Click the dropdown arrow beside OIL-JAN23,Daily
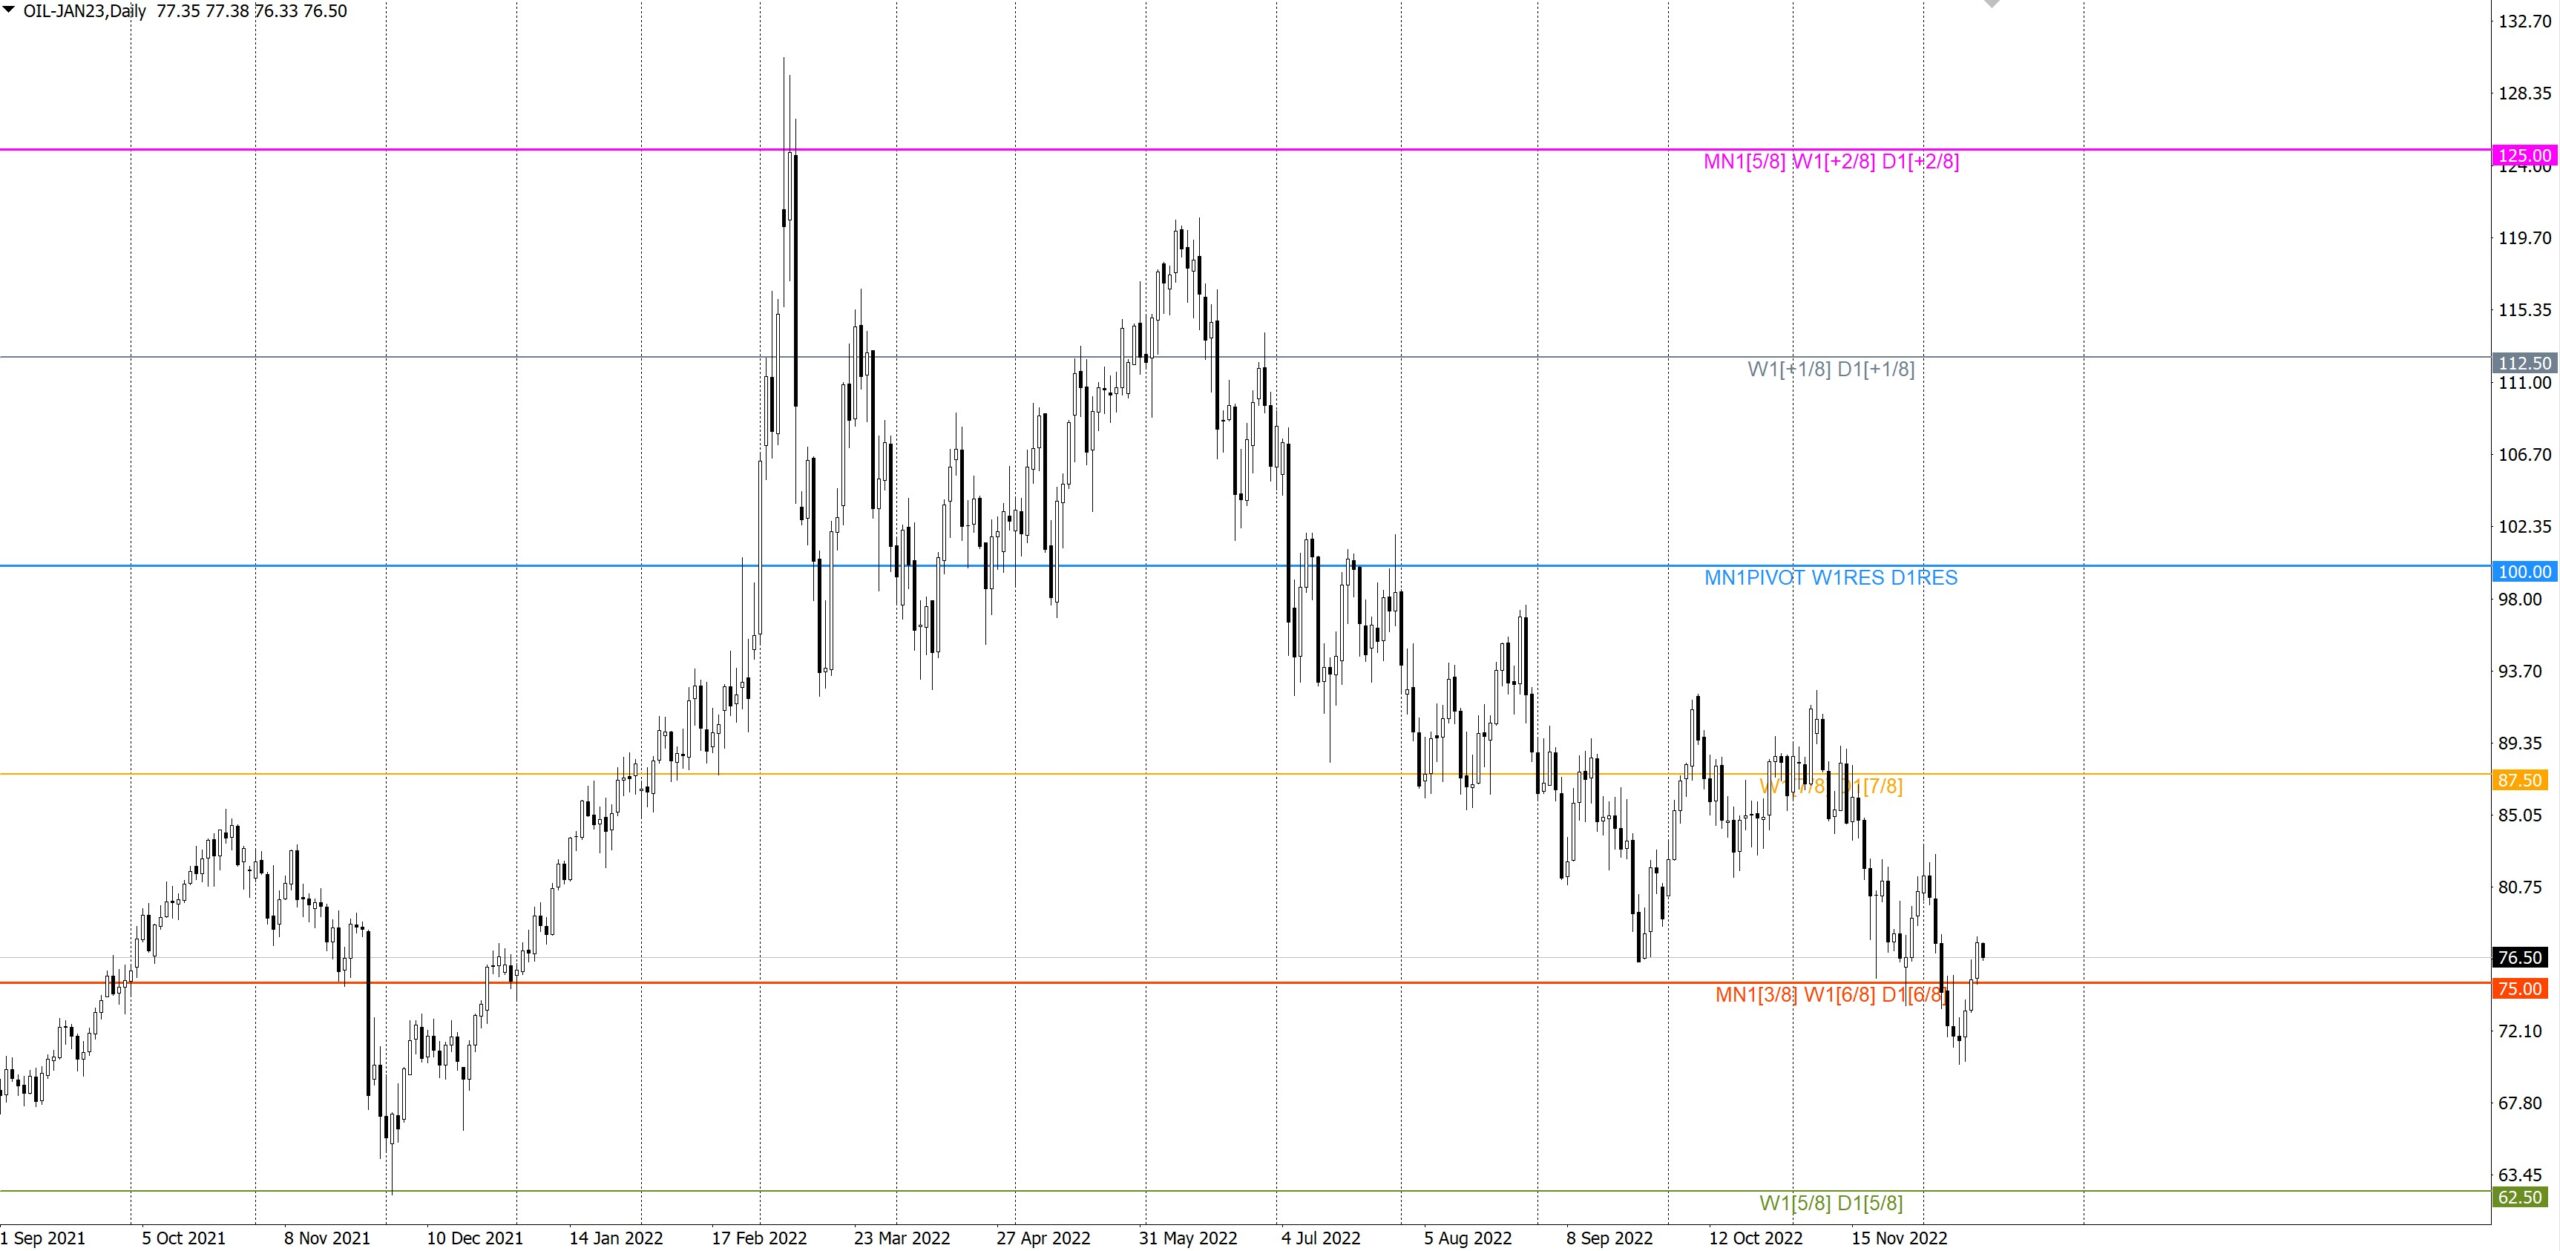The height and width of the screenshot is (1251, 2560). point(9,10)
